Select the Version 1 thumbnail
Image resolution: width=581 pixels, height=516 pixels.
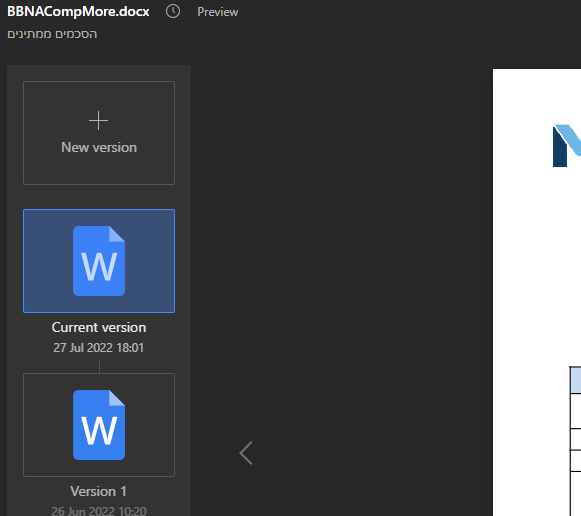pos(99,425)
